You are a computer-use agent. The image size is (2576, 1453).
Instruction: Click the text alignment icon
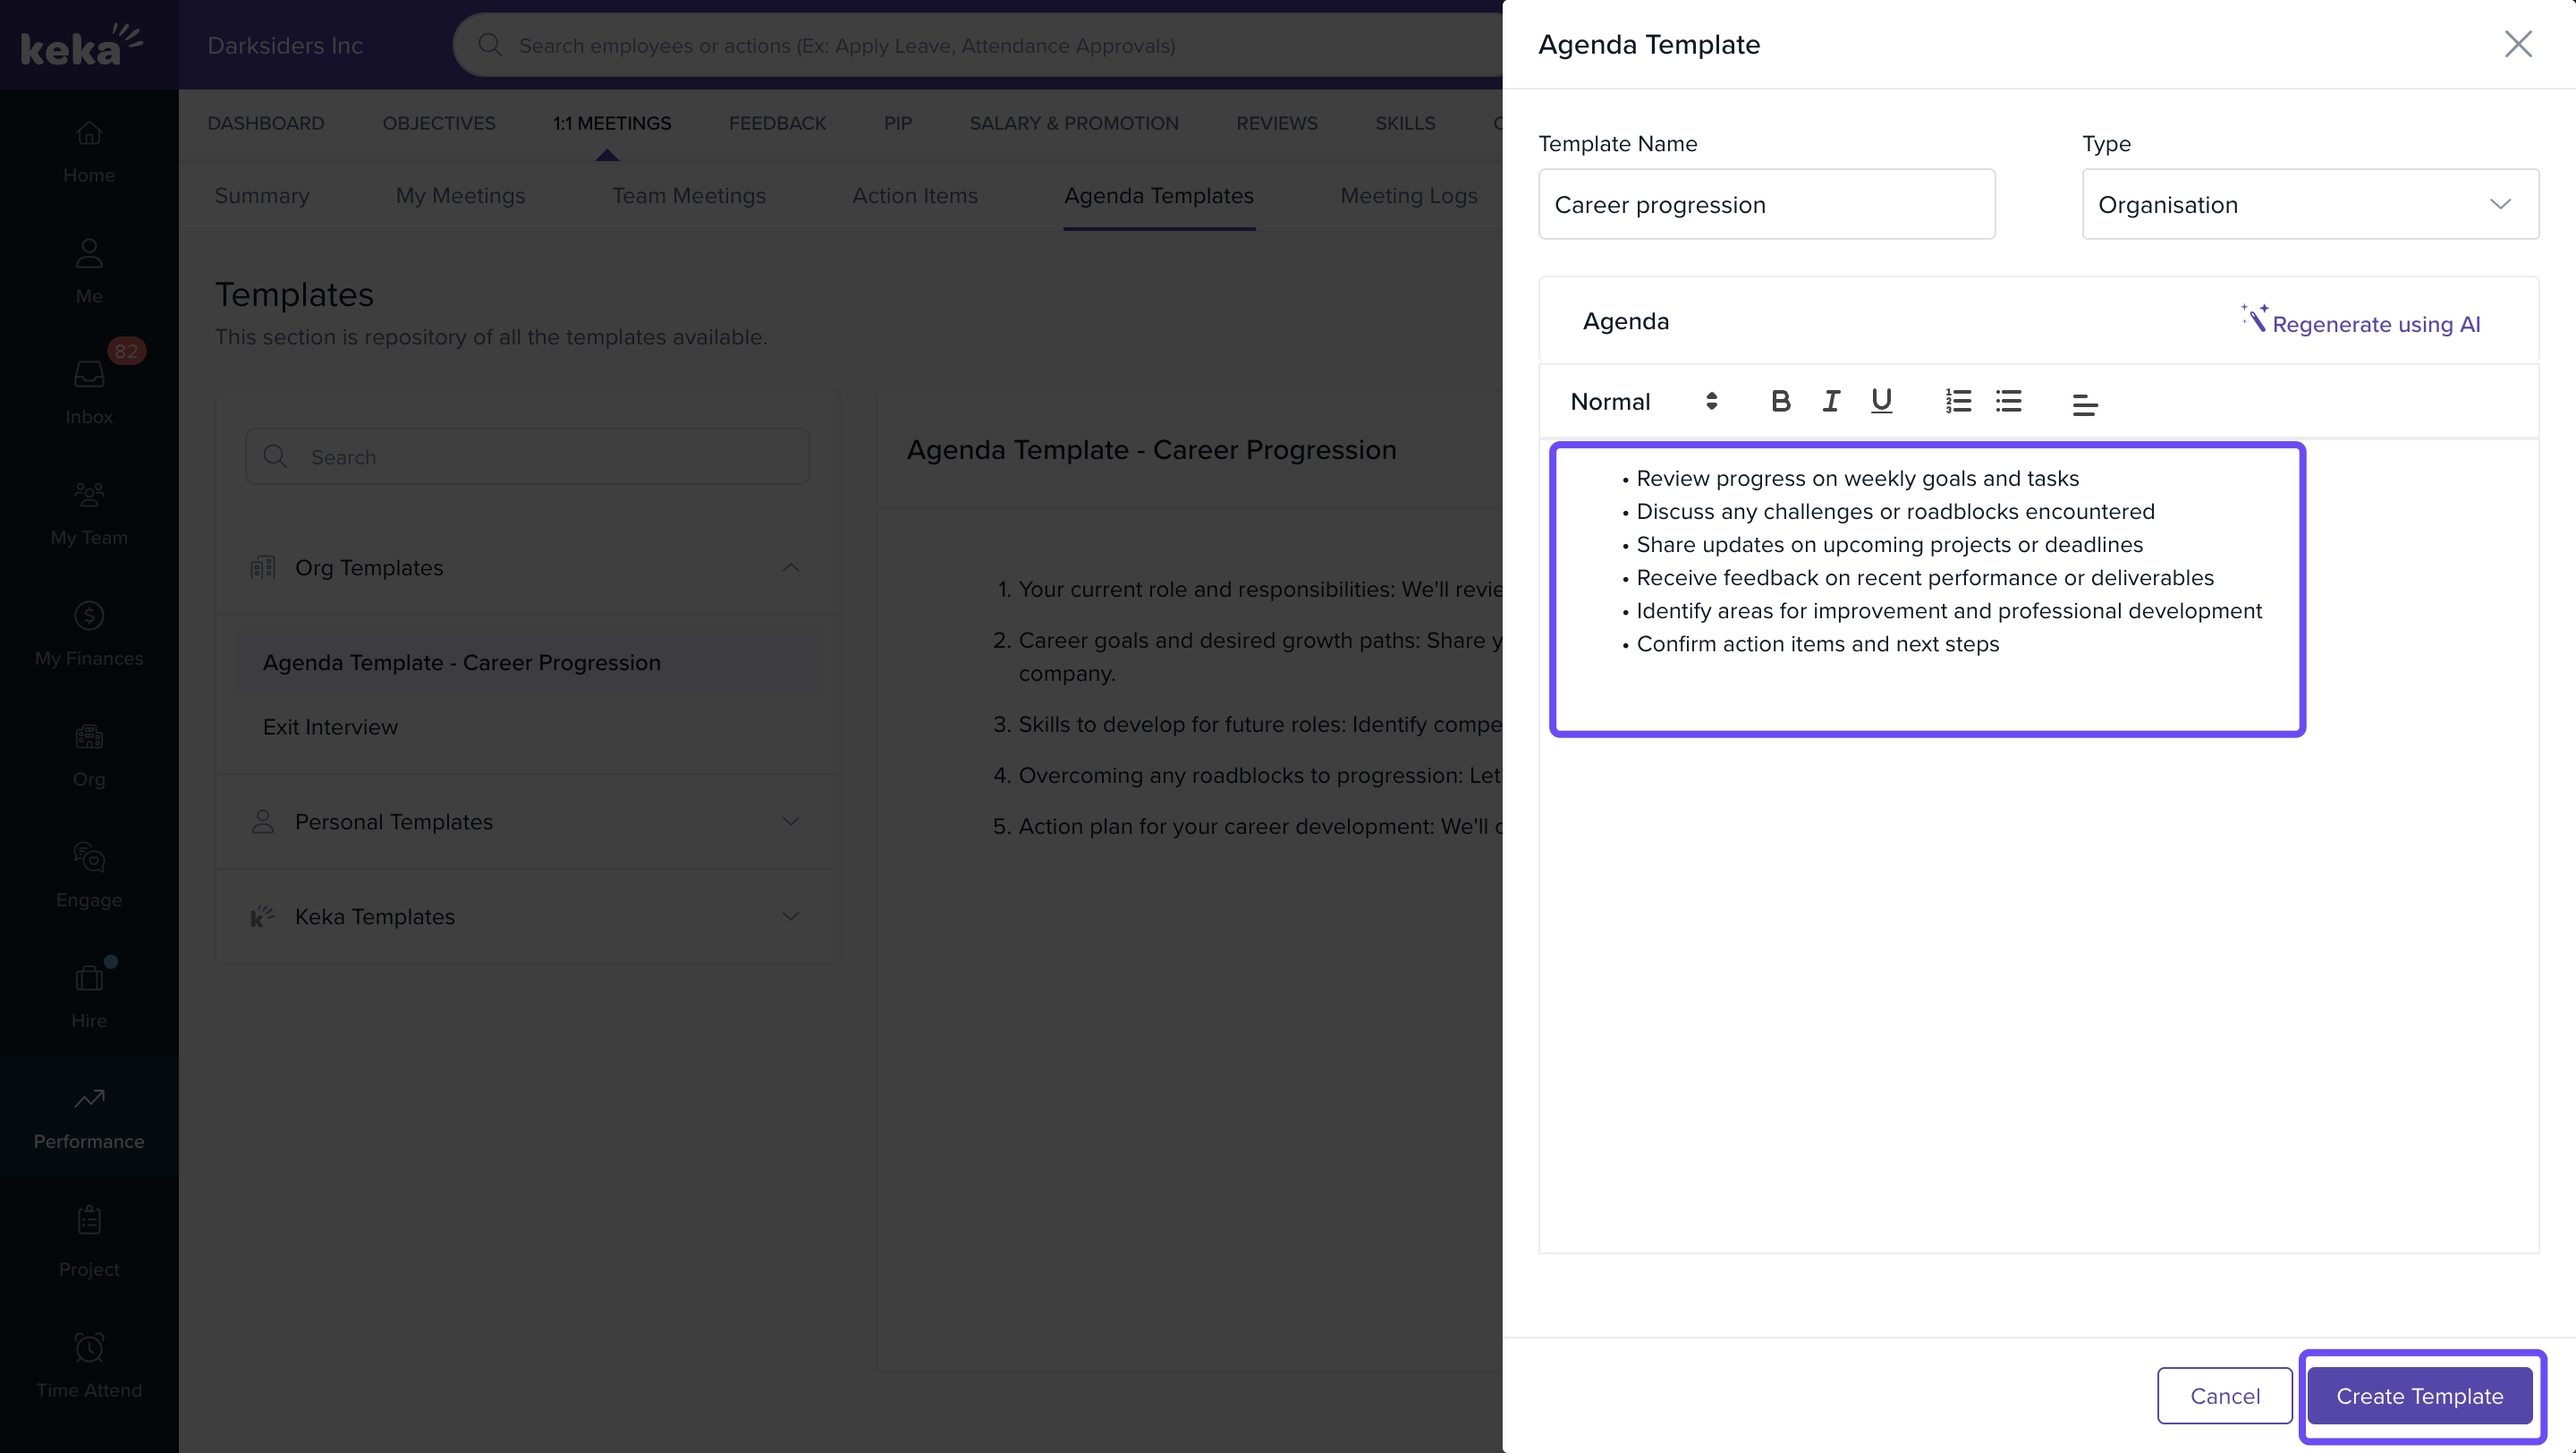coord(2084,404)
